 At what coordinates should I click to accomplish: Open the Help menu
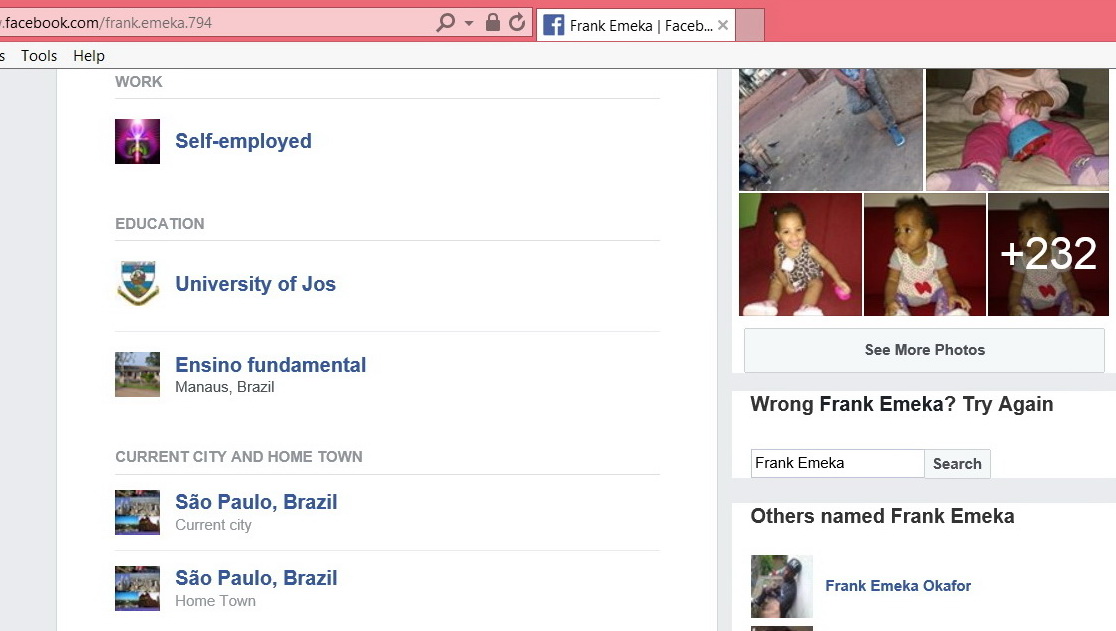tap(89, 56)
